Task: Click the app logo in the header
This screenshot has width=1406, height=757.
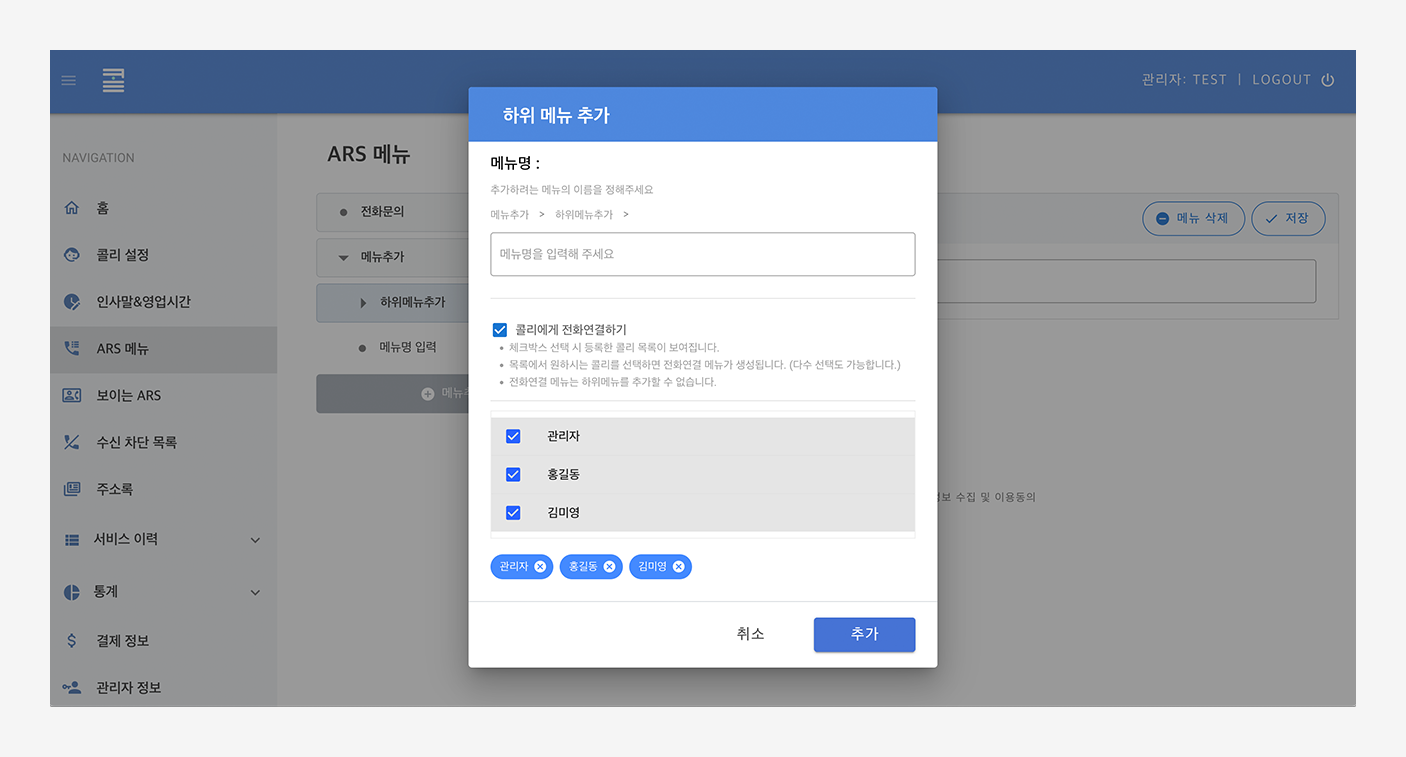Action: [x=114, y=80]
